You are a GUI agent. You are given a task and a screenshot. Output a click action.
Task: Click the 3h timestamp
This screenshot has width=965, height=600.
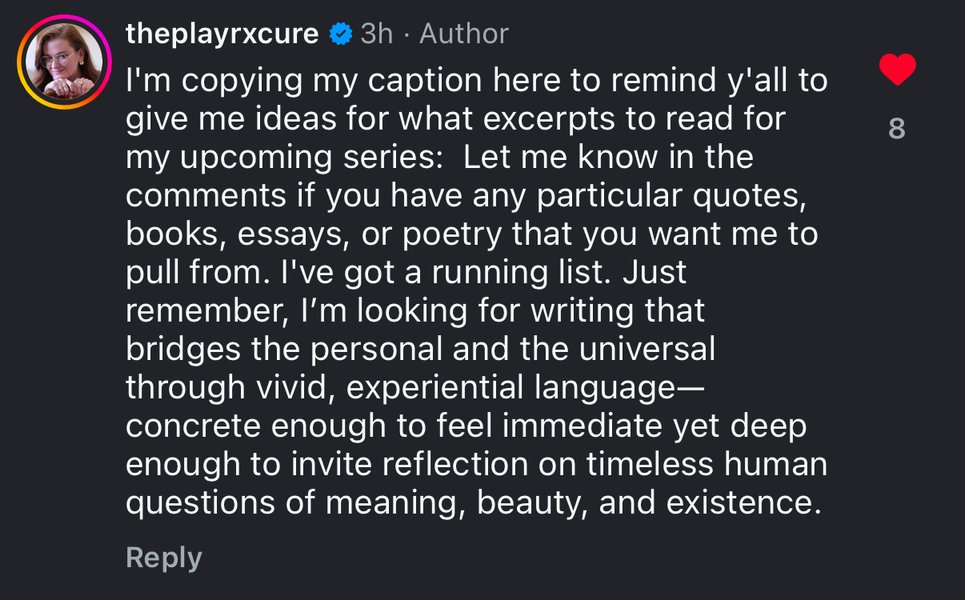[376, 34]
